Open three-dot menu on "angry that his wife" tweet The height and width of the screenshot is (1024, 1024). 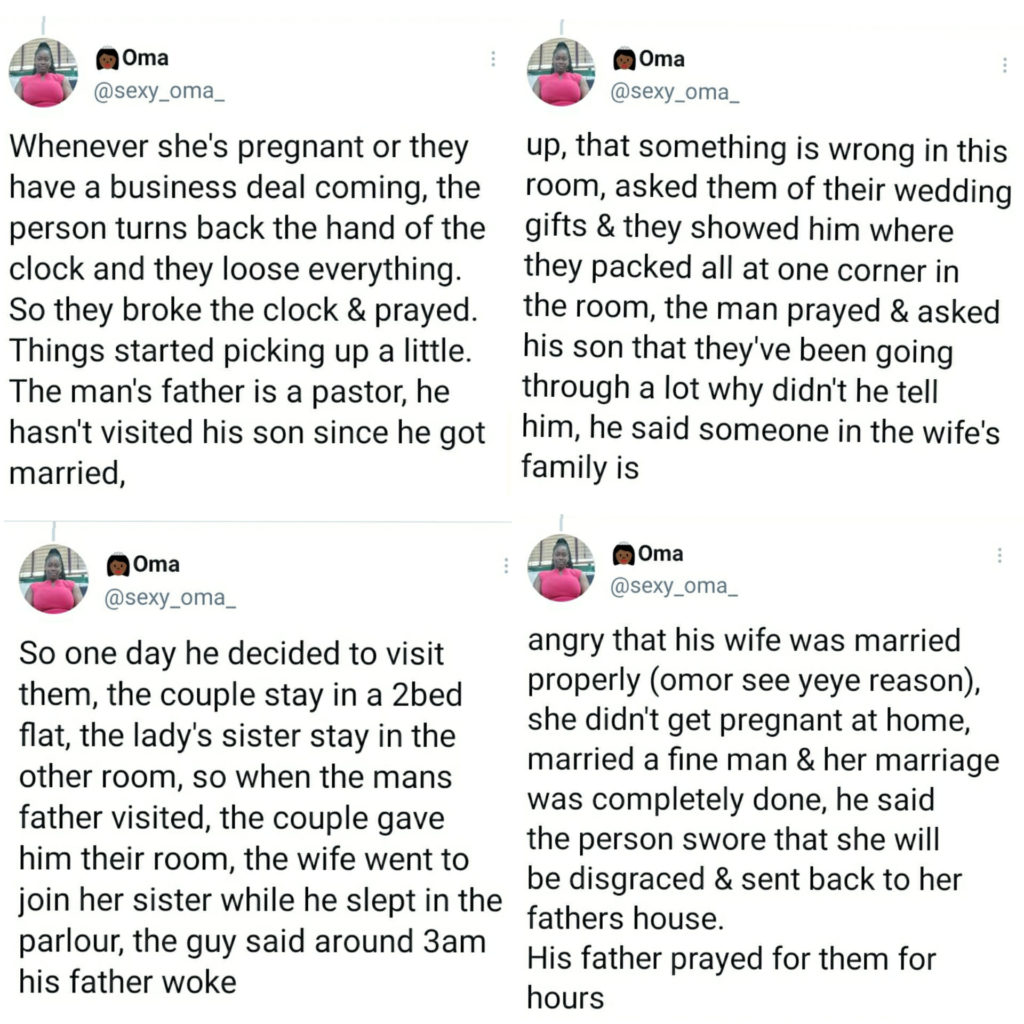pyautogui.click(x=998, y=556)
